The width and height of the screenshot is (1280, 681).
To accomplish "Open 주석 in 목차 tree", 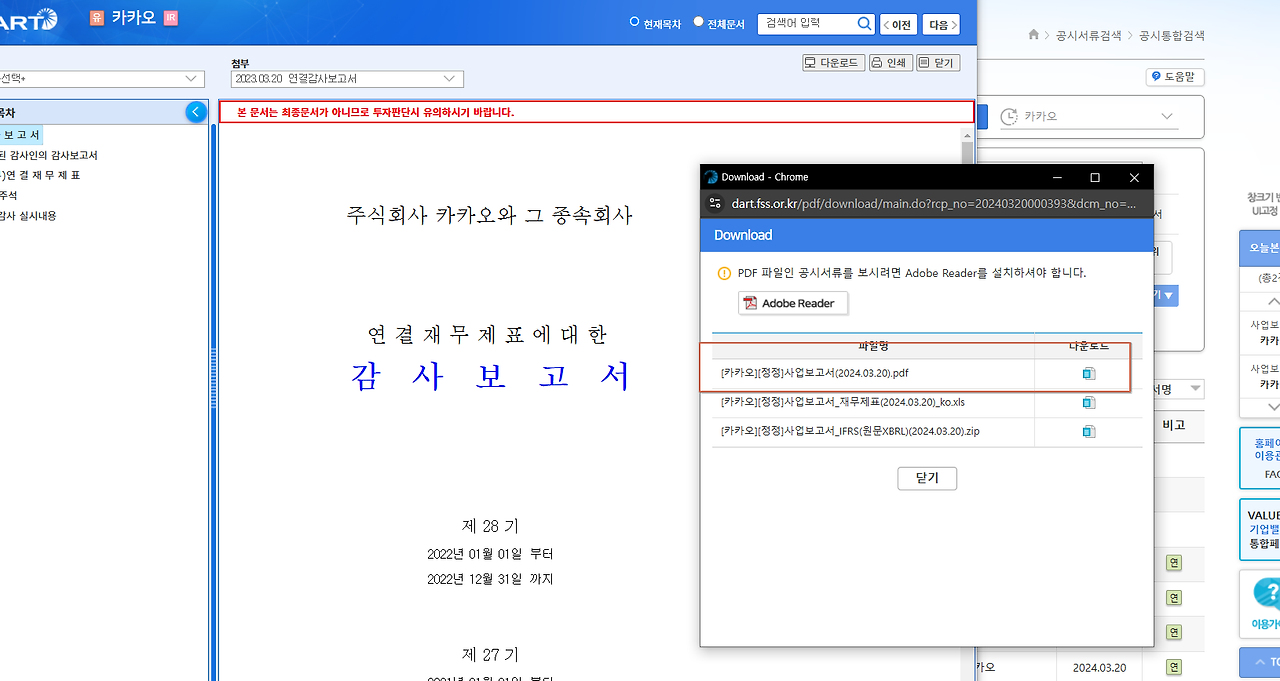I will coord(9,195).
